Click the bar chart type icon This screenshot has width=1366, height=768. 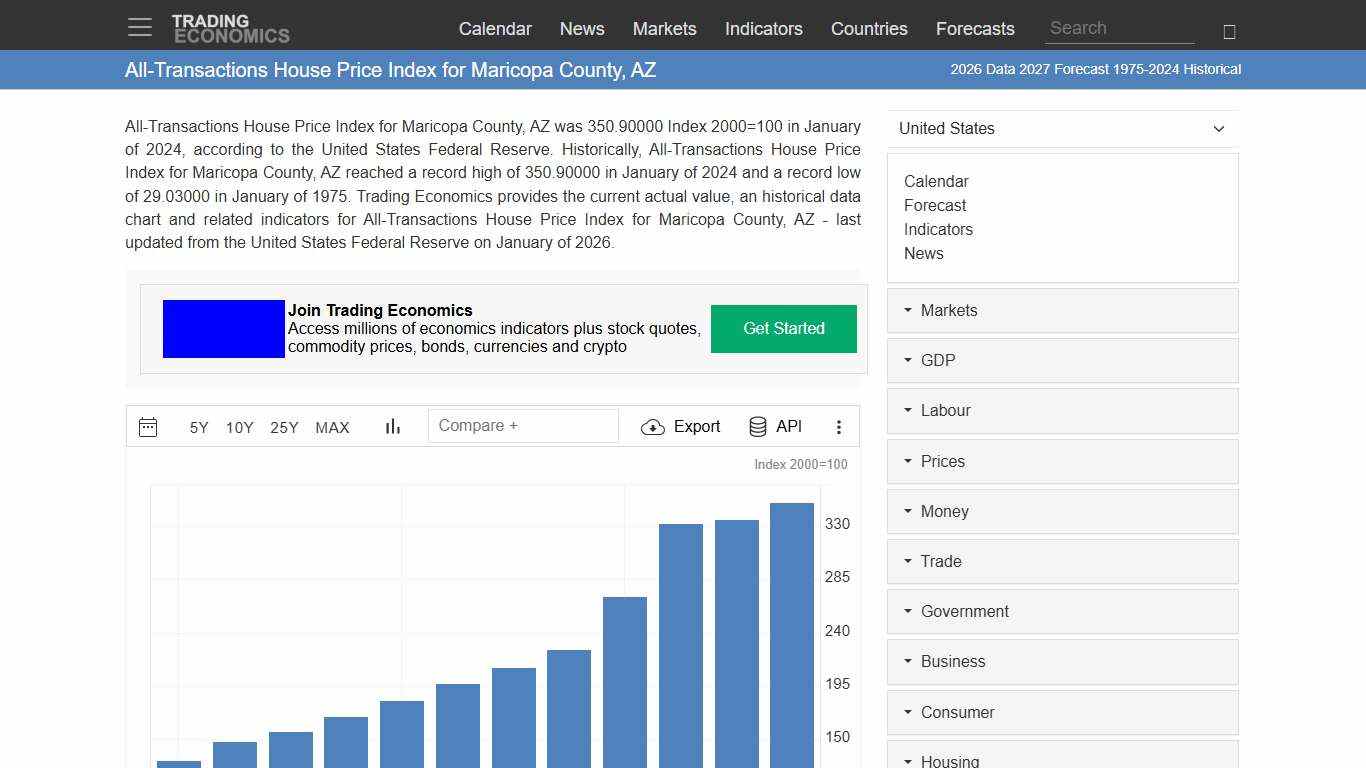point(392,426)
